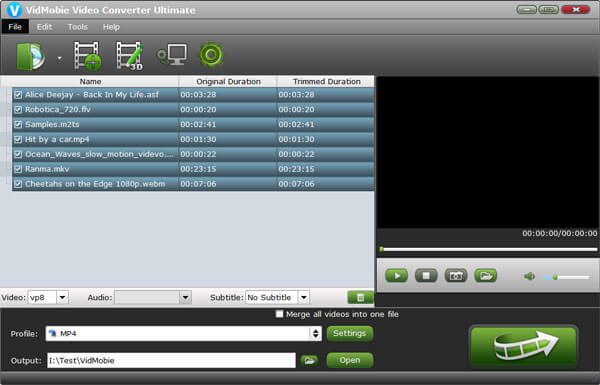Open the Edit menu

click(44, 27)
